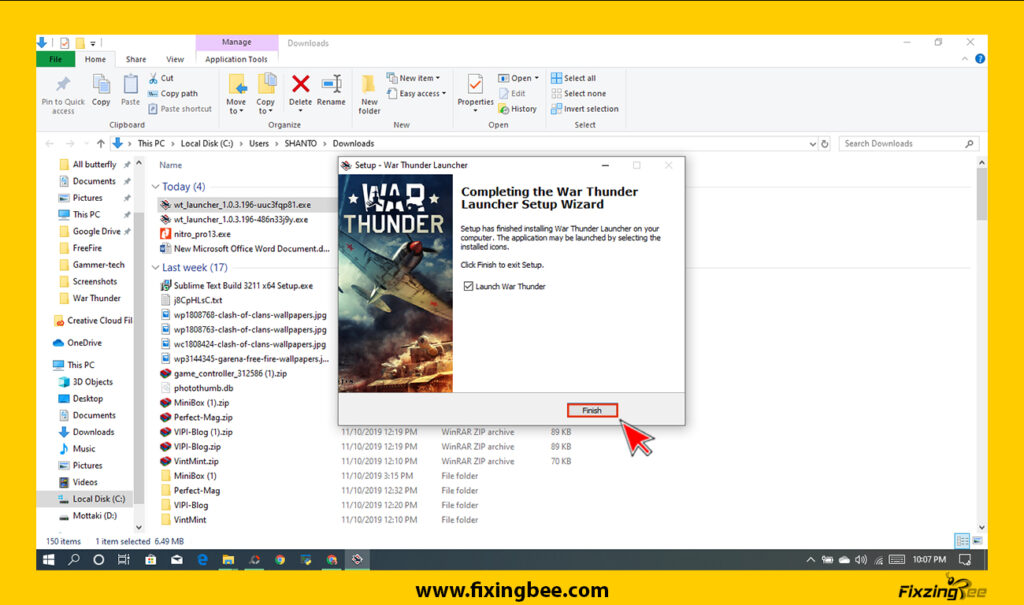Open the File tab
The width and height of the screenshot is (1024, 605).
click(56, 59)
